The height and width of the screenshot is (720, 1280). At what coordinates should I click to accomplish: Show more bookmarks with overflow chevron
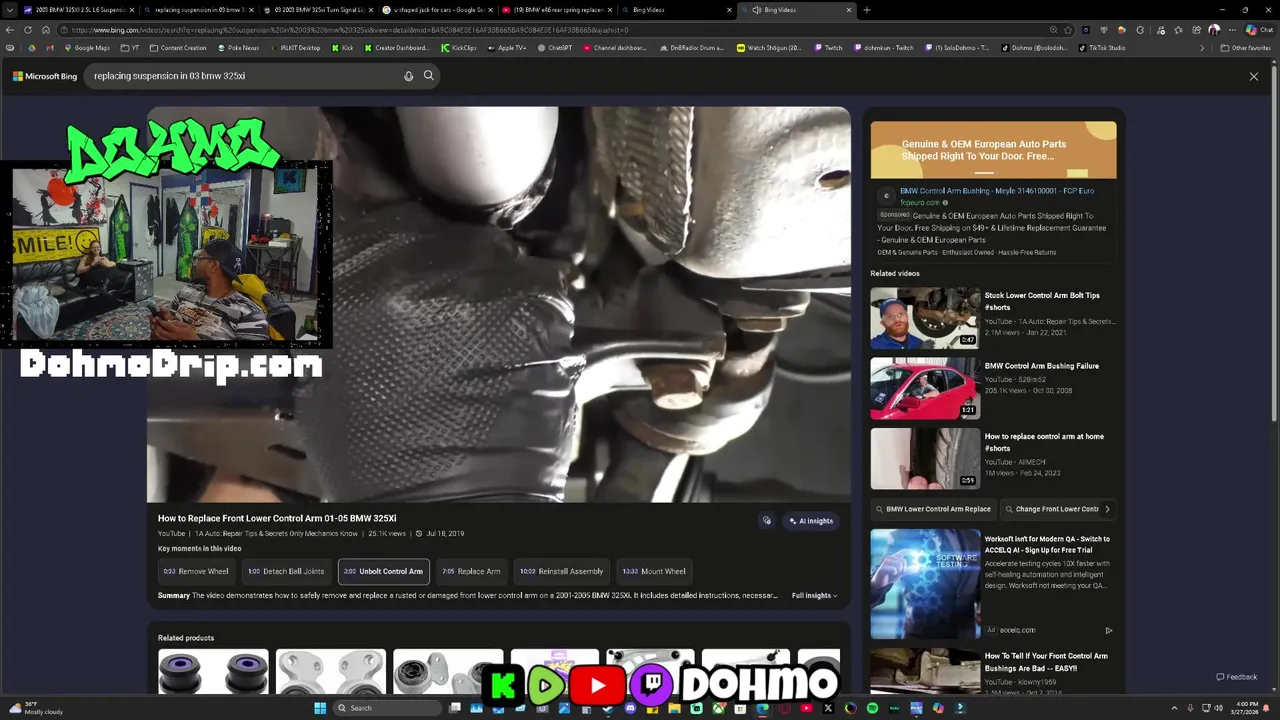coord(1203,48)
